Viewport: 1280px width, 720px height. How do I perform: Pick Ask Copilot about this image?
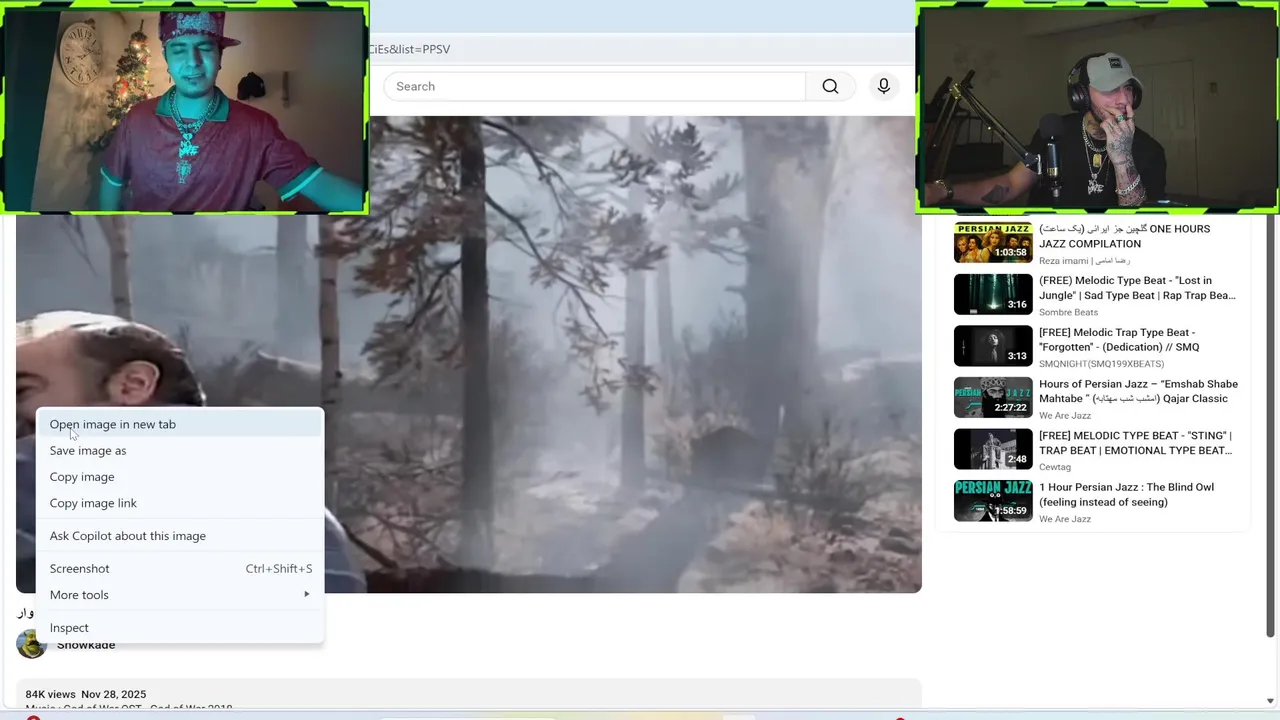point(180,536)
